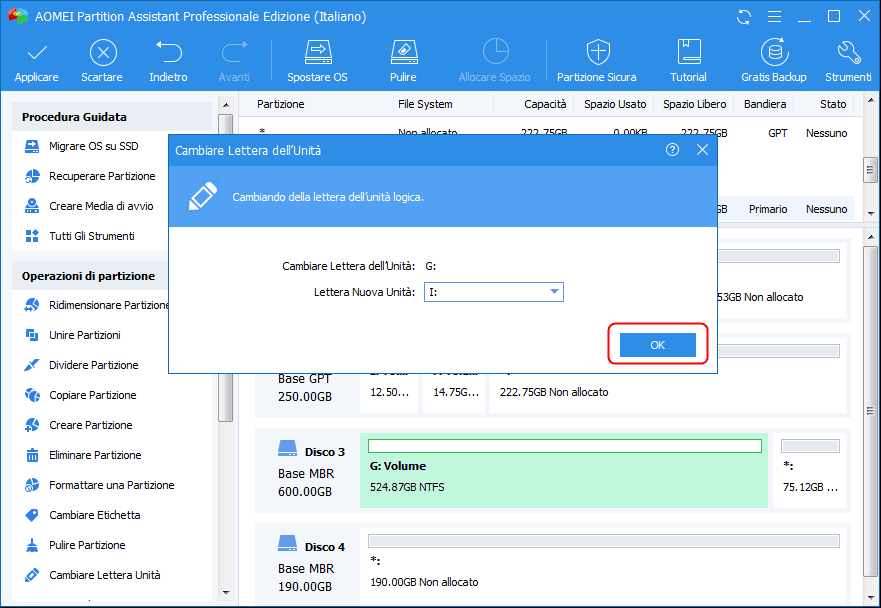
Task: Click the refresh icon in title bar
Action: [x=743, y=17]
